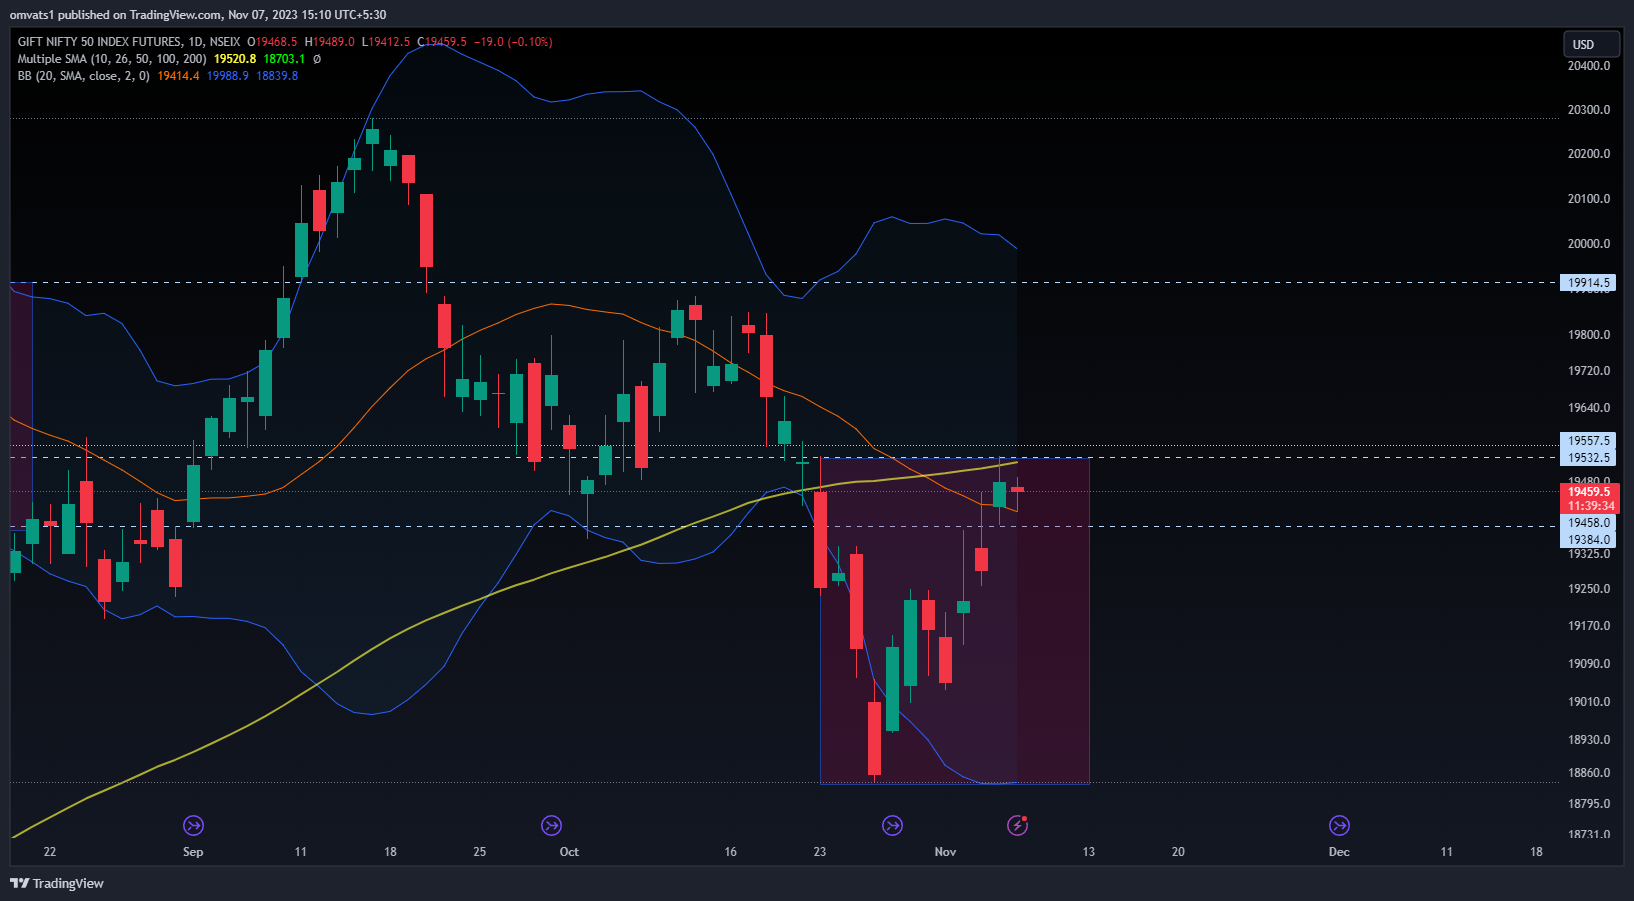Click the 18860.0 price axis label
Viewport: 1634px width, 901px height.
(x=1589, y=773)
